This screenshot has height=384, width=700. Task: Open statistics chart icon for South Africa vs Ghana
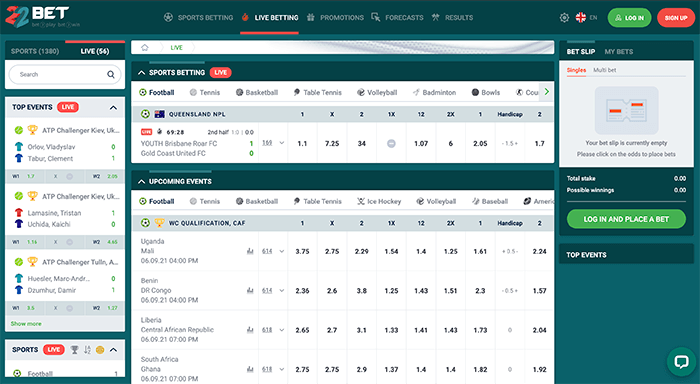pos(250,369)
